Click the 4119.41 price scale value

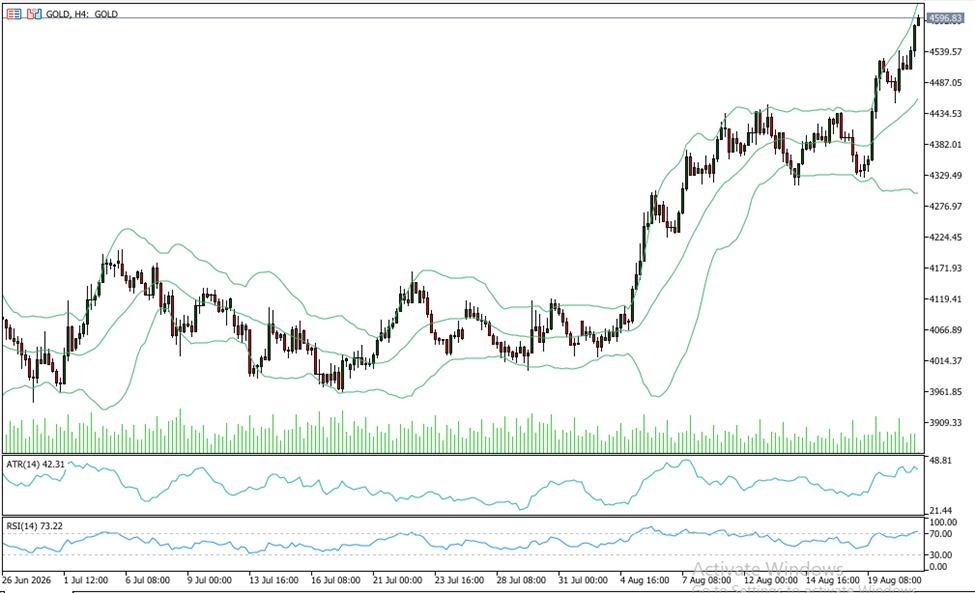[945, 299]
